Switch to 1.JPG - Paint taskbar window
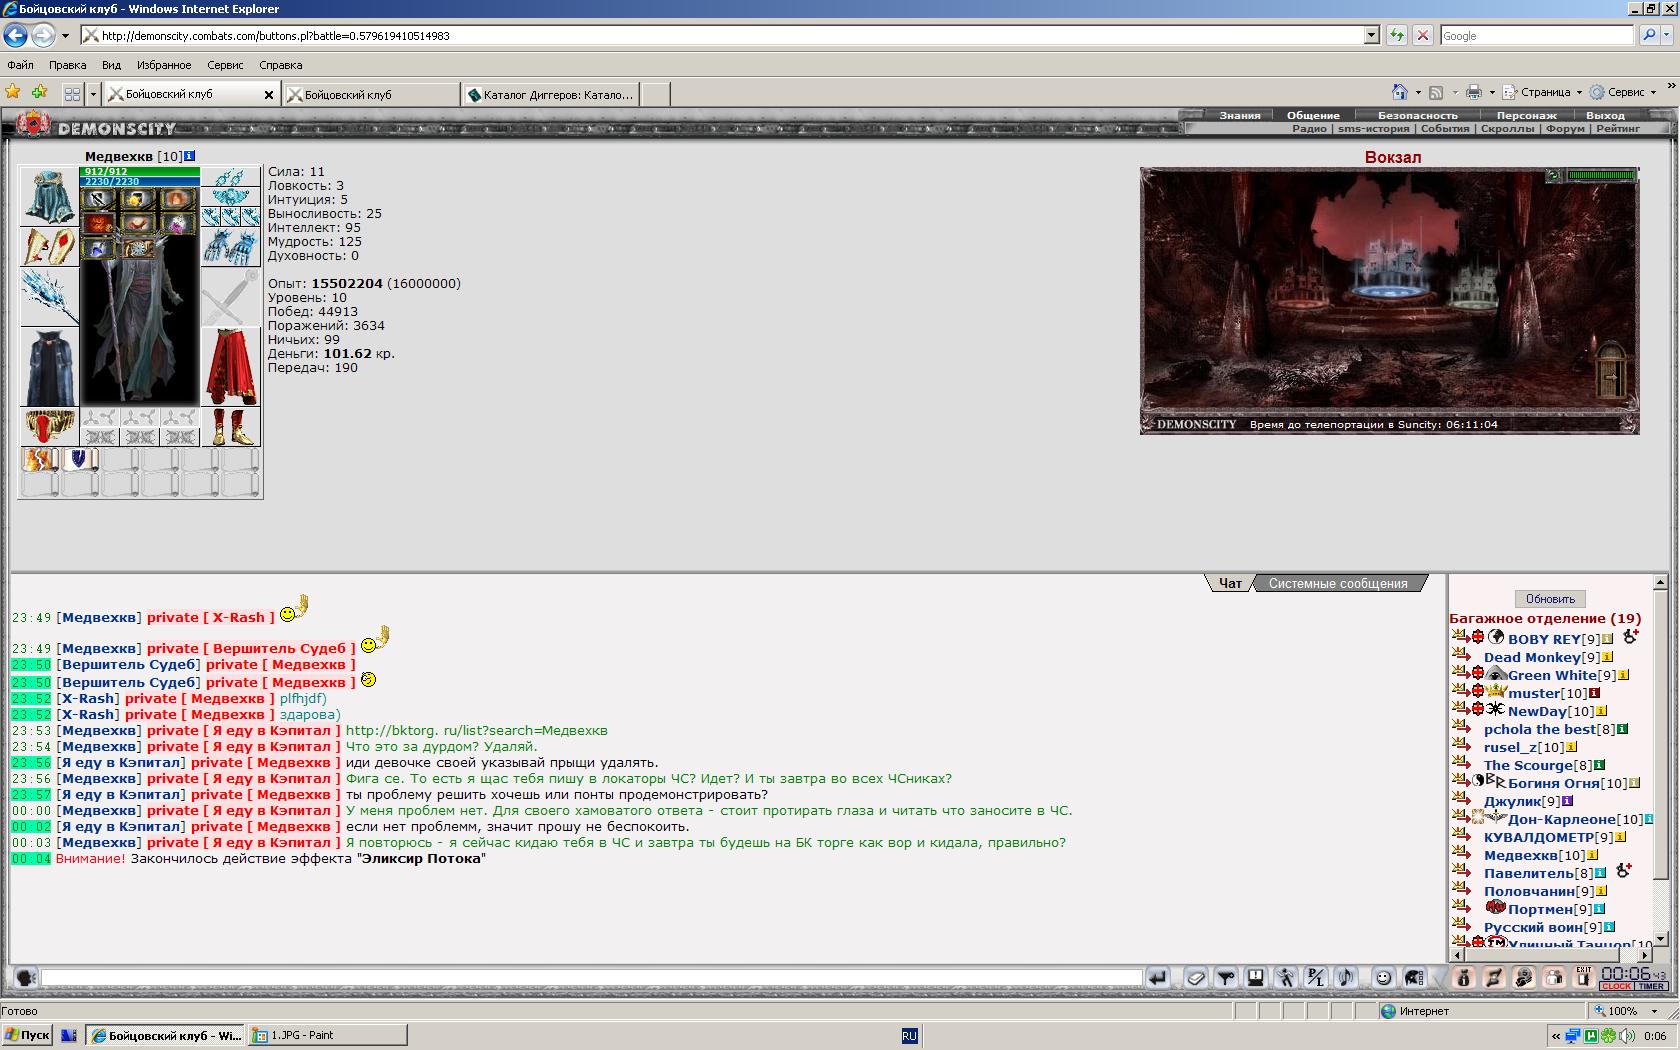Screen dimensions: 1680x1050 (x=327, y=1035)
